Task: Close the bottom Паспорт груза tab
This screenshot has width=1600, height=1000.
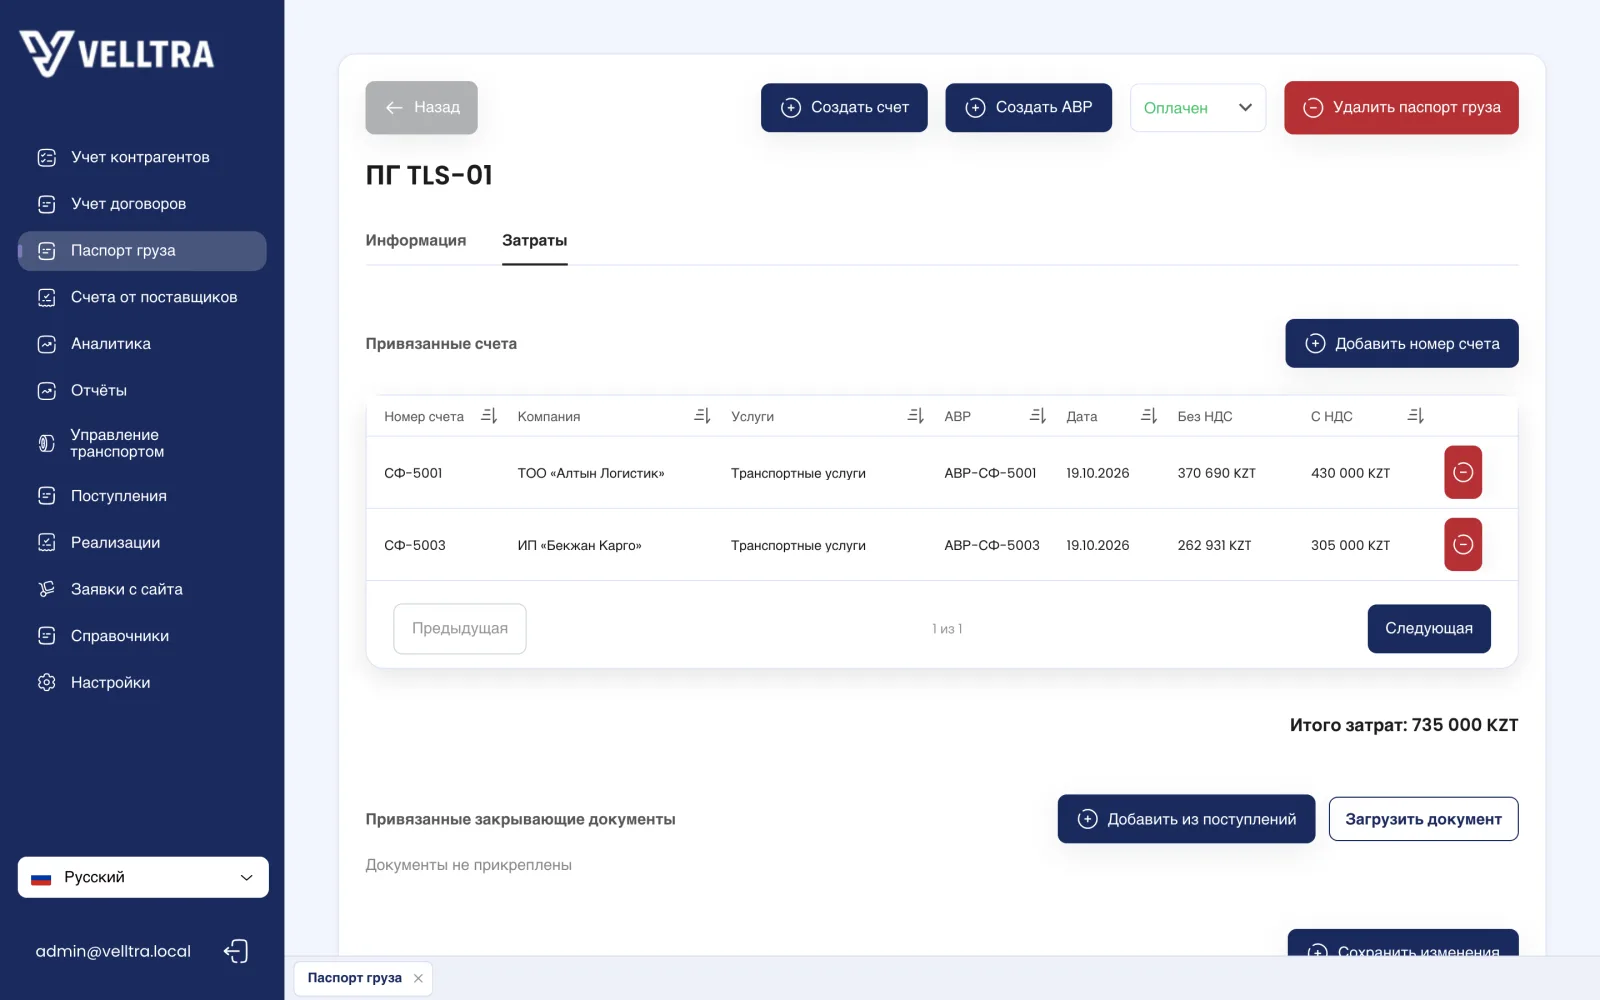Action: tap(418, 979)
